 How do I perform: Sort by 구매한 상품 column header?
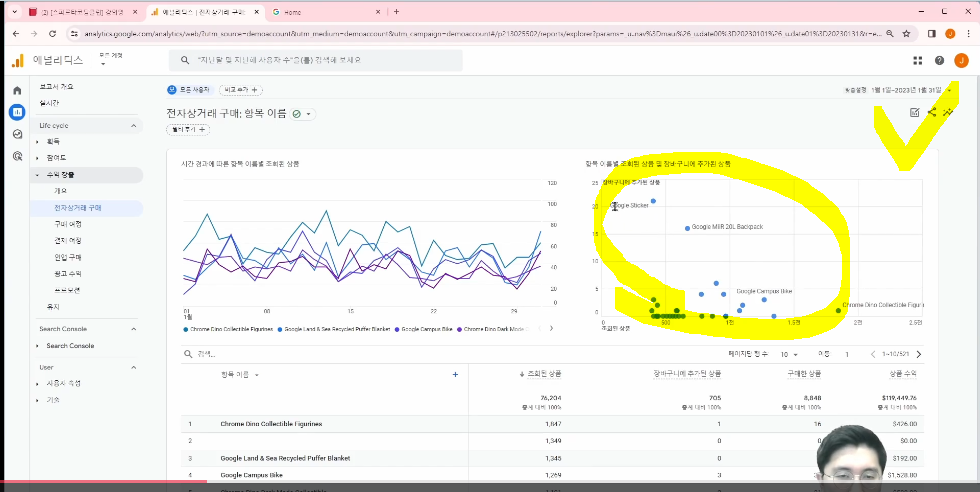click(804, 374)
